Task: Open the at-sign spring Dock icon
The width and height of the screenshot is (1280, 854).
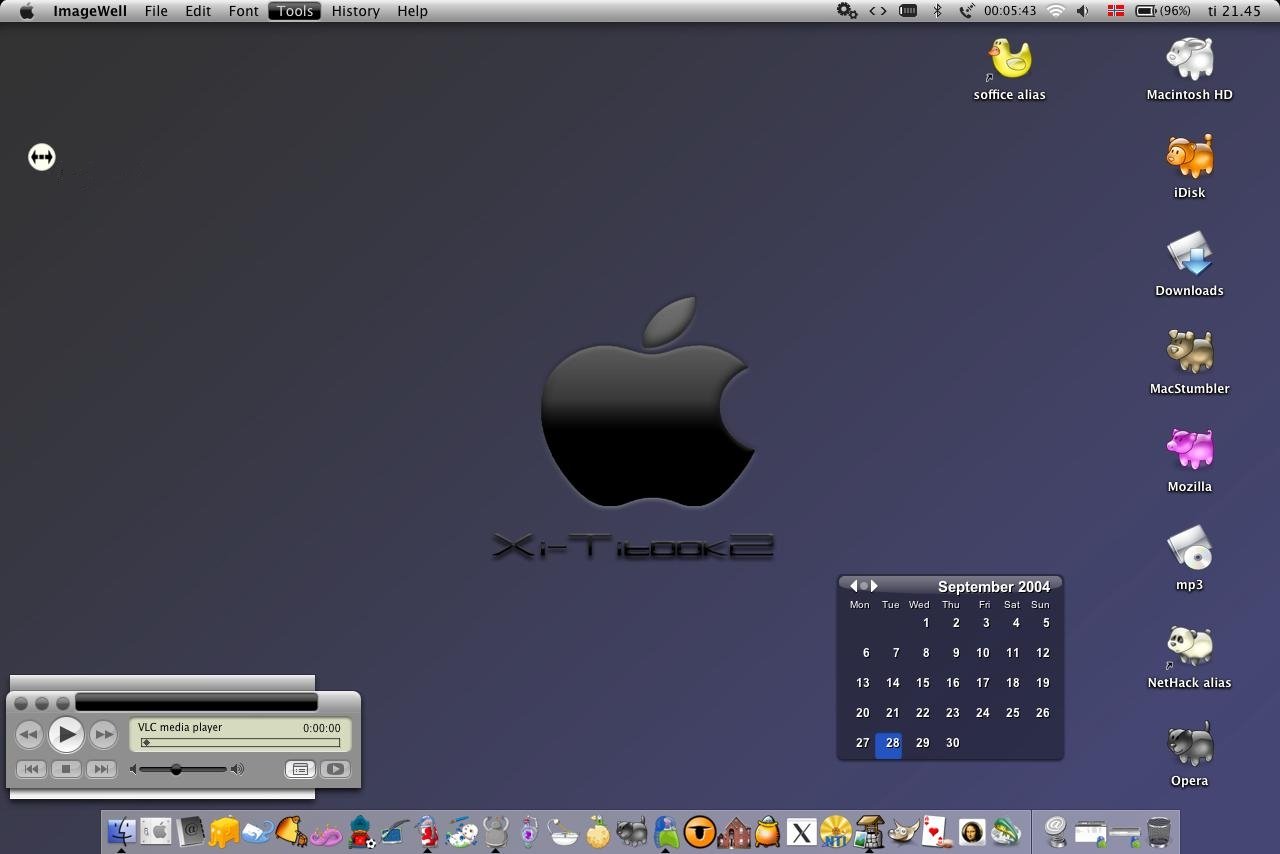Action: (1055, 831)
